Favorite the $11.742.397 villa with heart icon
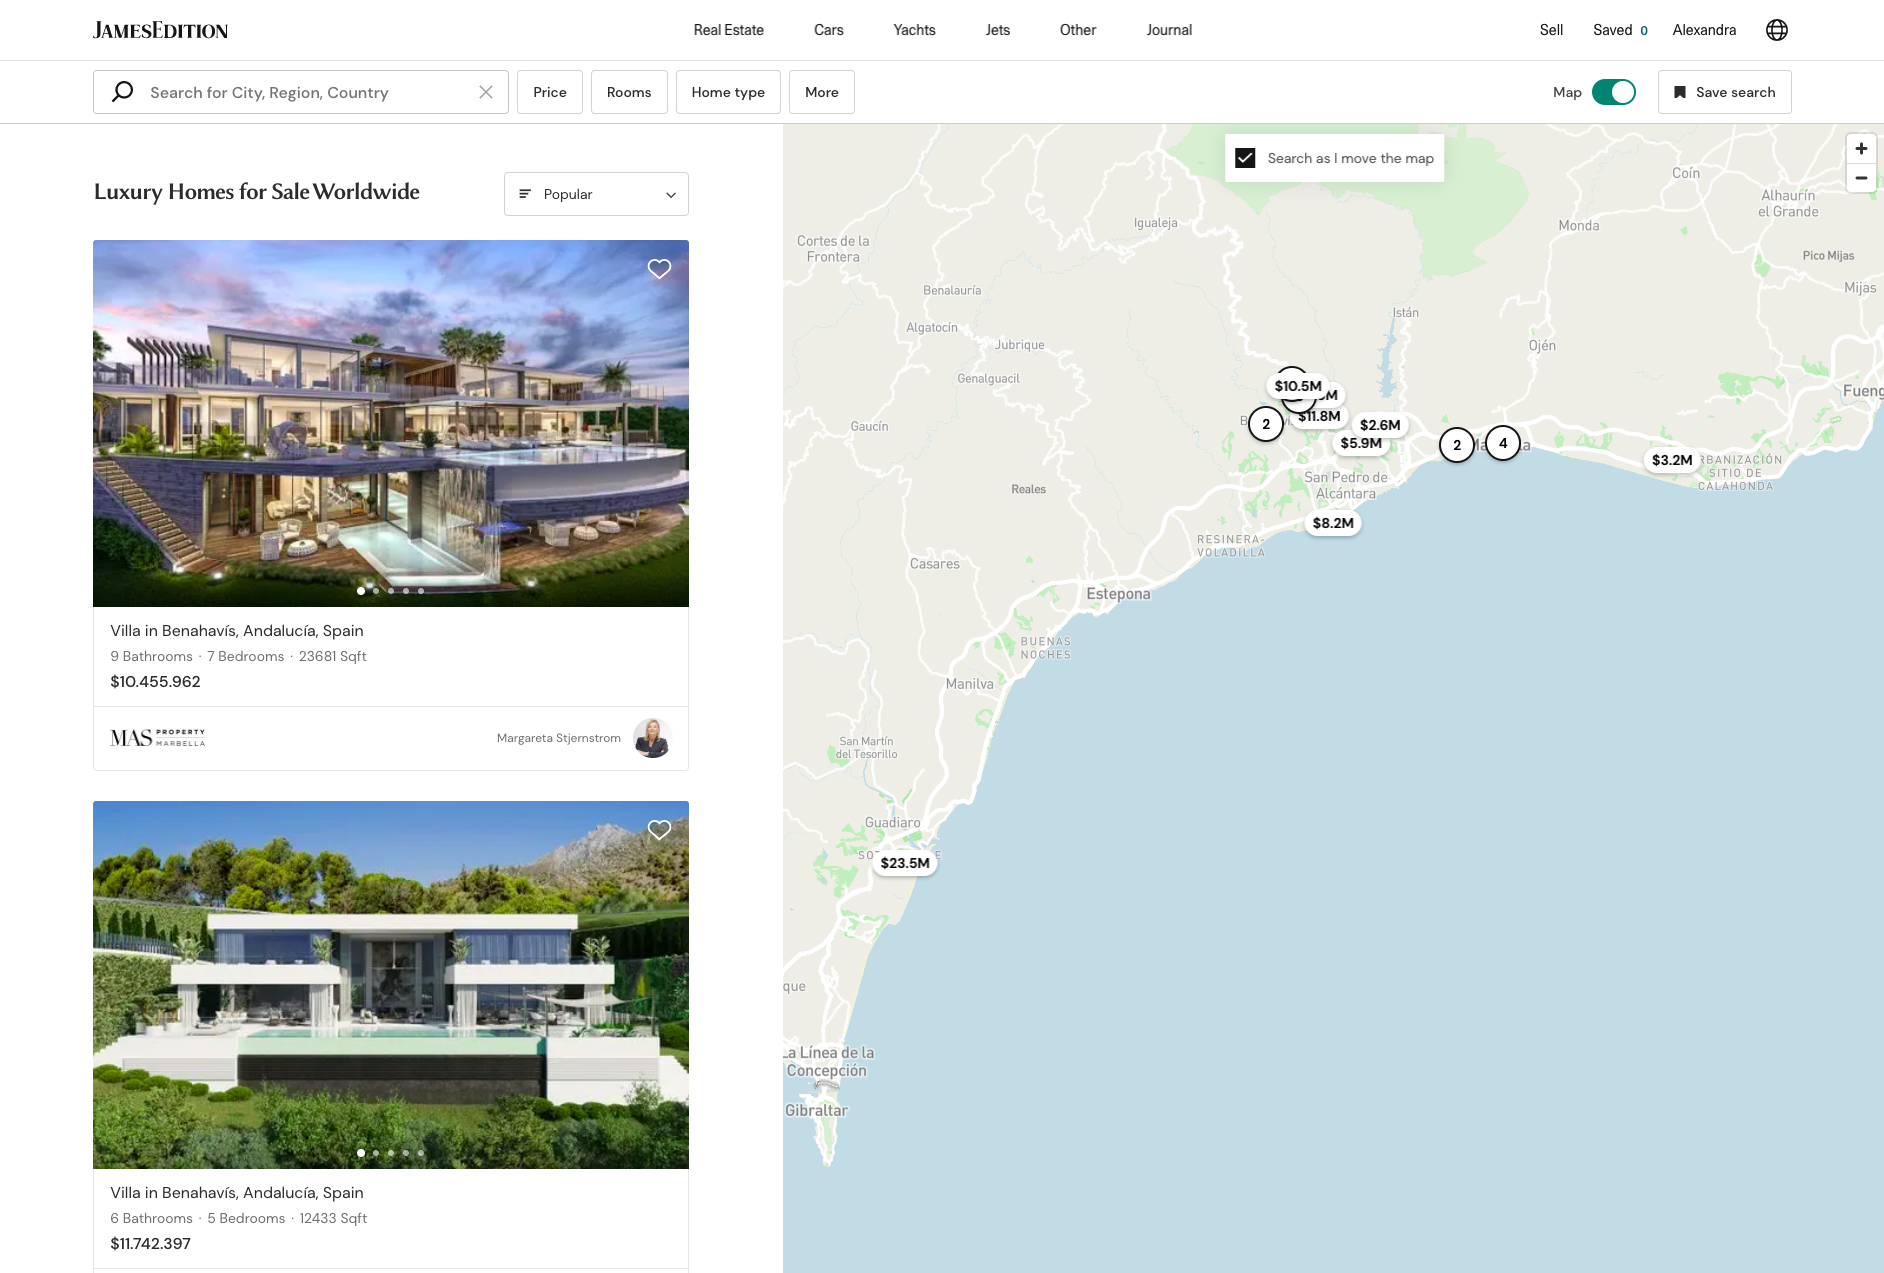 (x=659, y=830)
